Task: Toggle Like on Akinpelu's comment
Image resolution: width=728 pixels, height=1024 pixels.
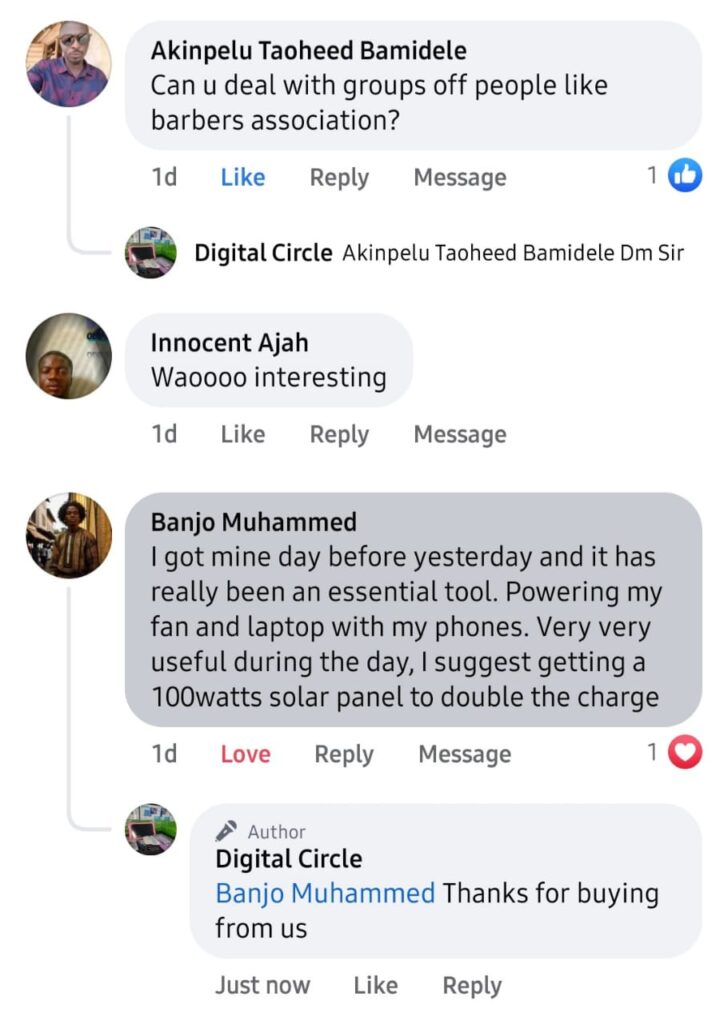Action: [242, 178]
